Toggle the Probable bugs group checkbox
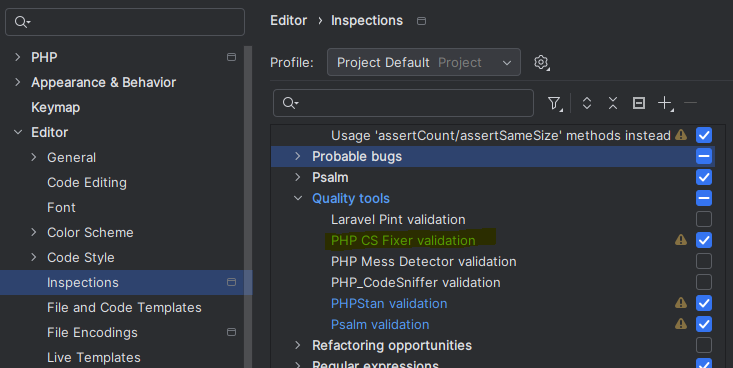The height and width of the screenshot is (368, 733). coord(704,156)
